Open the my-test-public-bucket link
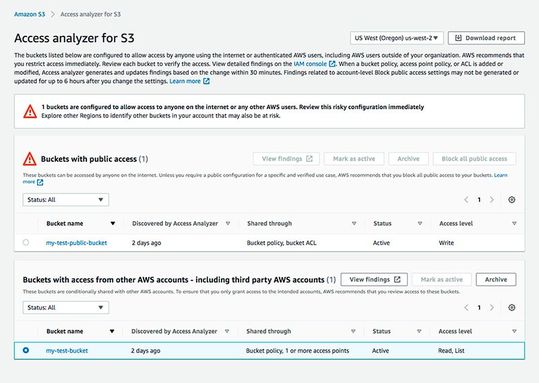The width and height of the screenshot is (539, 383). (76, 243)
